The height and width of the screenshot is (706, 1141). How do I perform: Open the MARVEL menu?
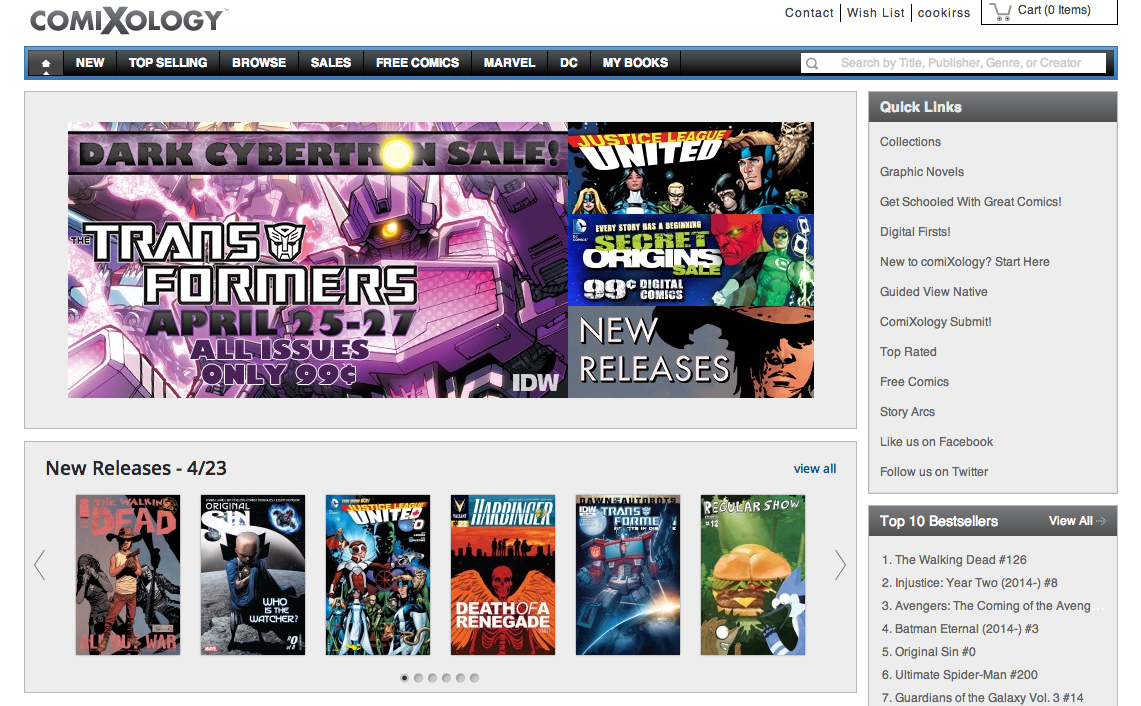509,63
